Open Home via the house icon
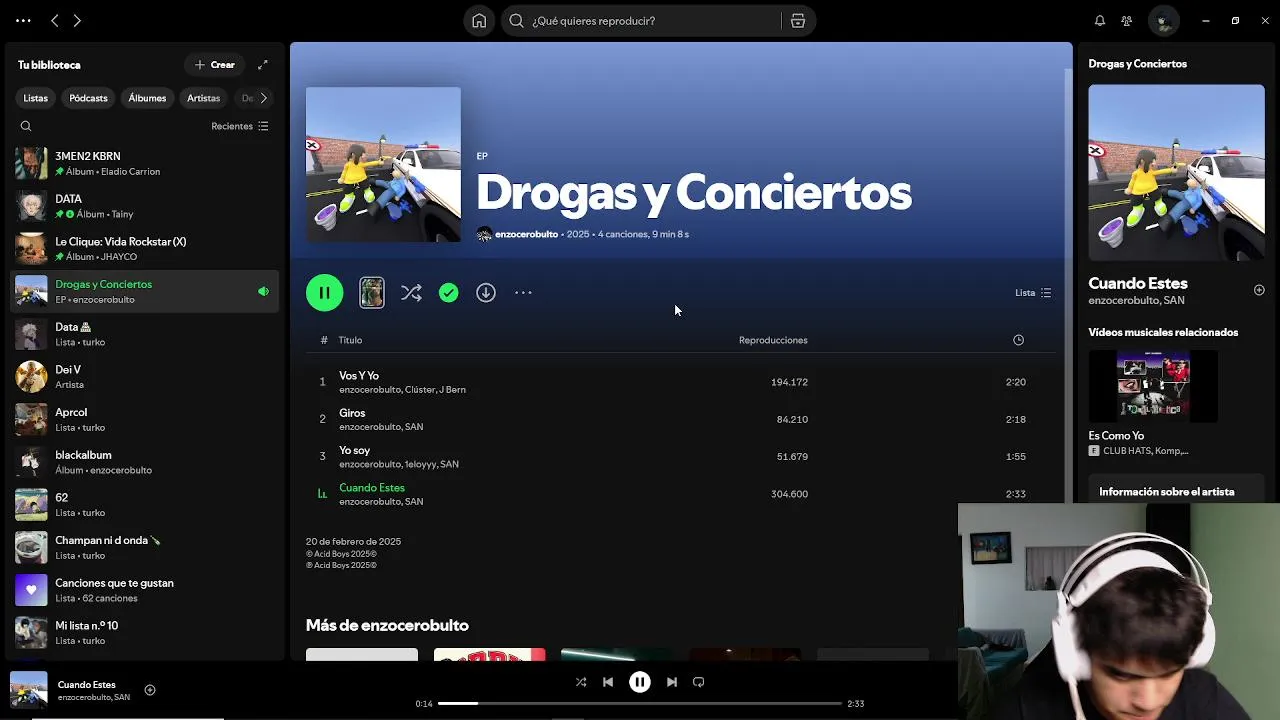 point(479,20)
